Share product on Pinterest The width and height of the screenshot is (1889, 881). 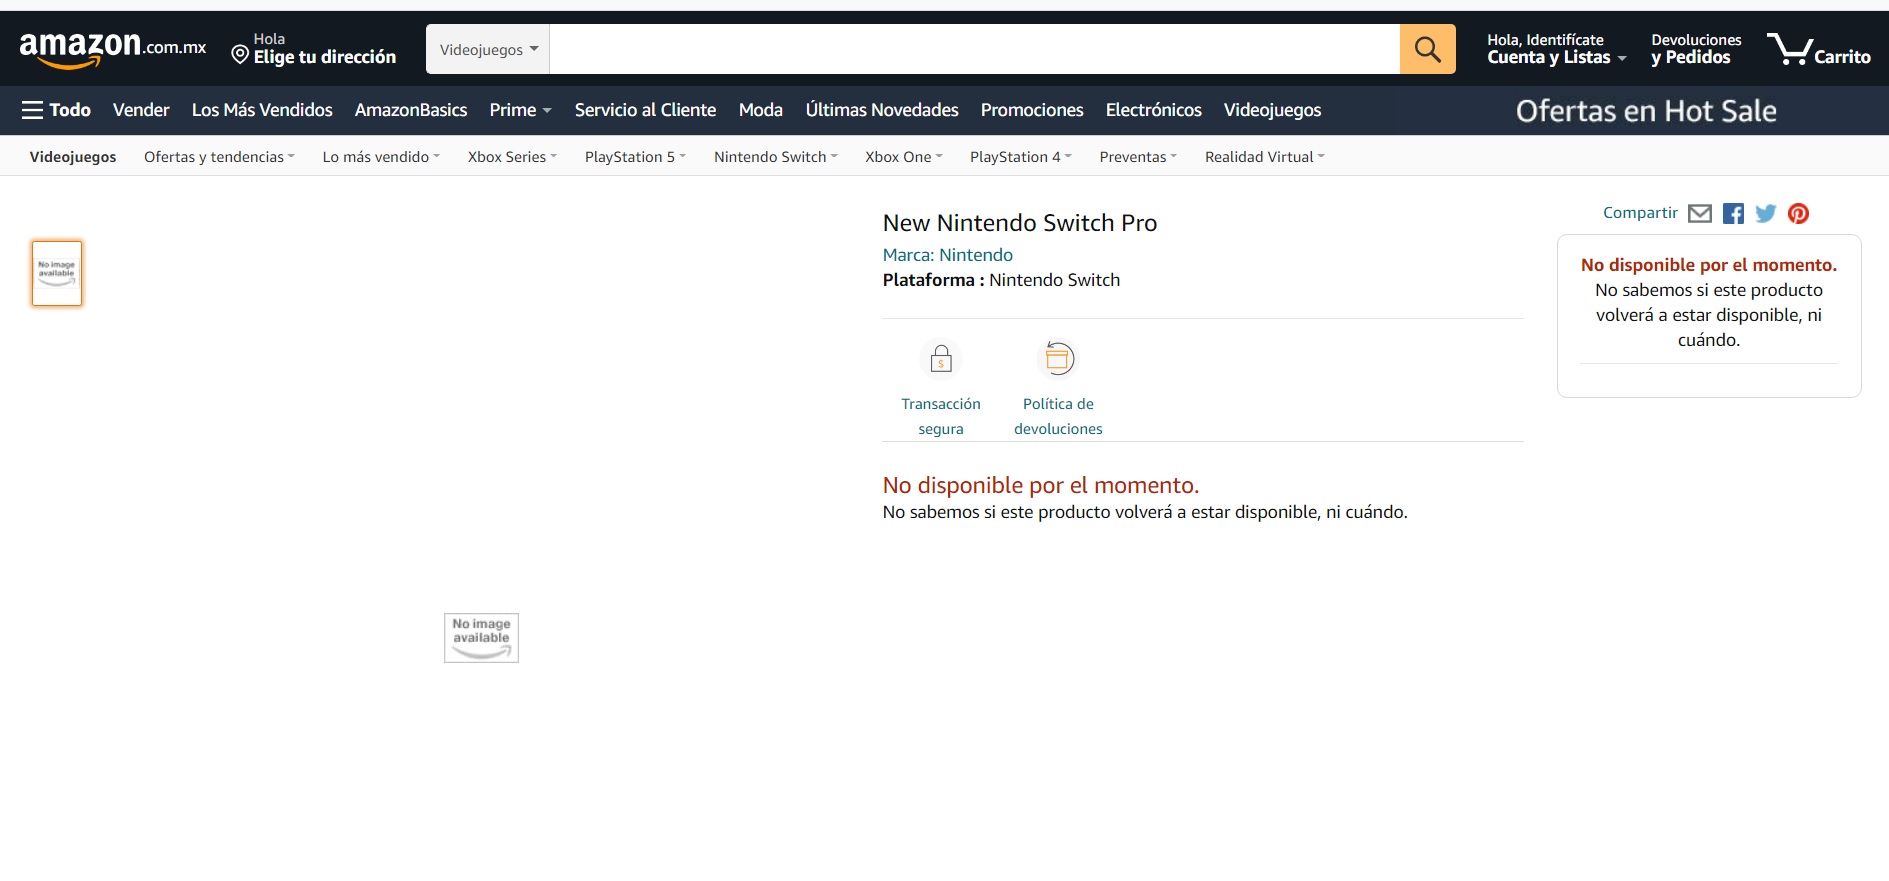pos(1798,213)
